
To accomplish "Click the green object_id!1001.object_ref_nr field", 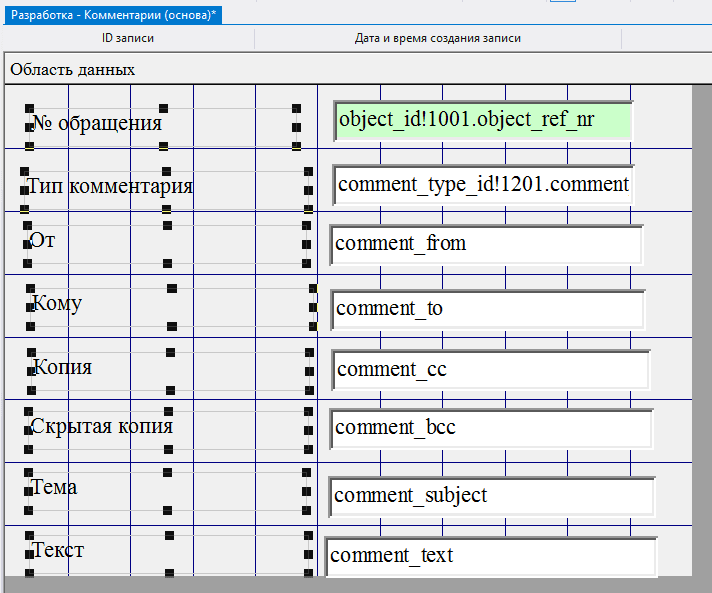I will pyautogui.click(x=484, y=120).
